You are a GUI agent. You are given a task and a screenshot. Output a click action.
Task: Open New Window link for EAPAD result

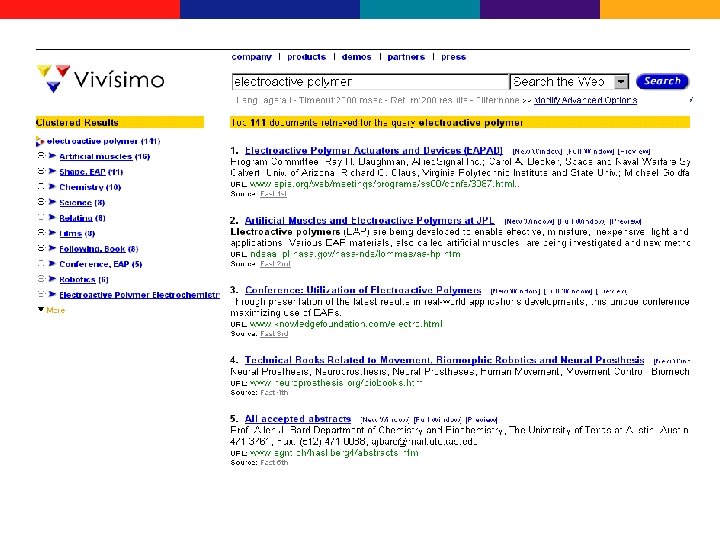(x=537, y=152)
